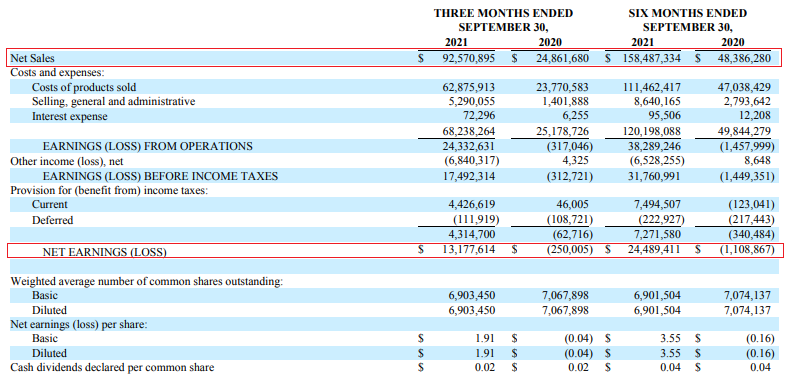Click the SIX MONTHS ENDED header
Screen dimensions: 792x379
click(x=687, y=14)
